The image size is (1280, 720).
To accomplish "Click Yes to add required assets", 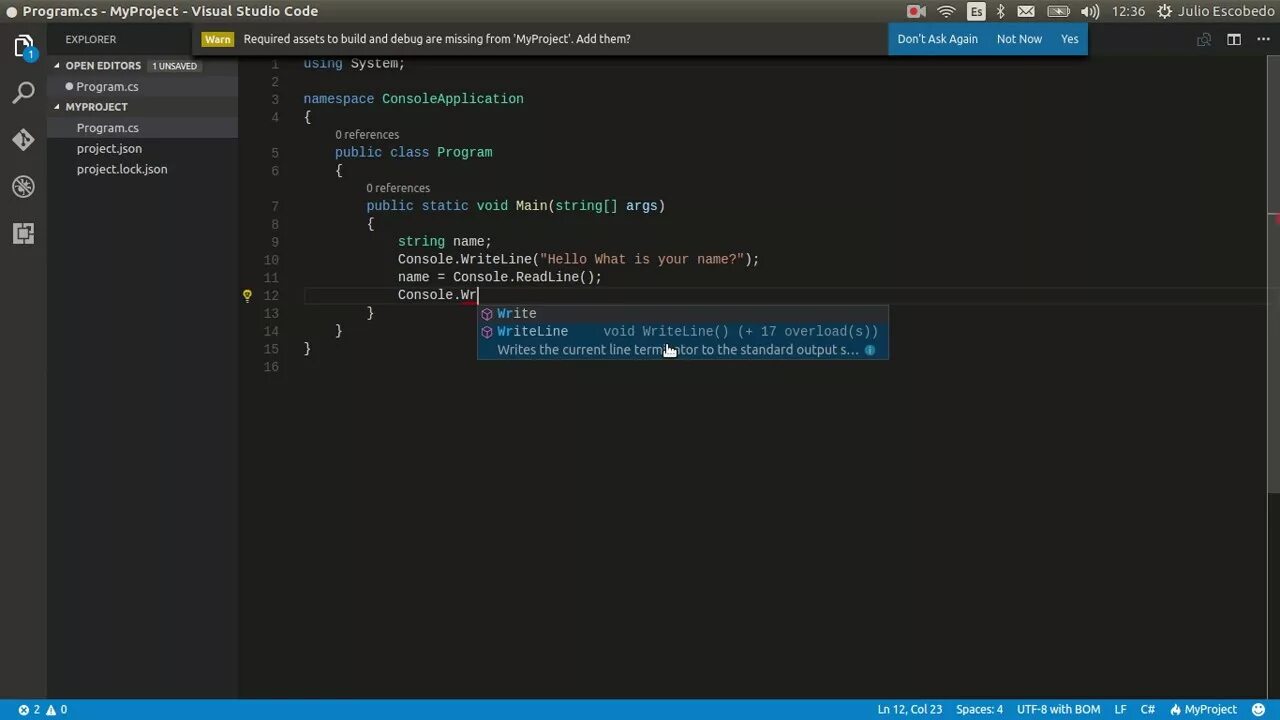I will (1070, 39).
